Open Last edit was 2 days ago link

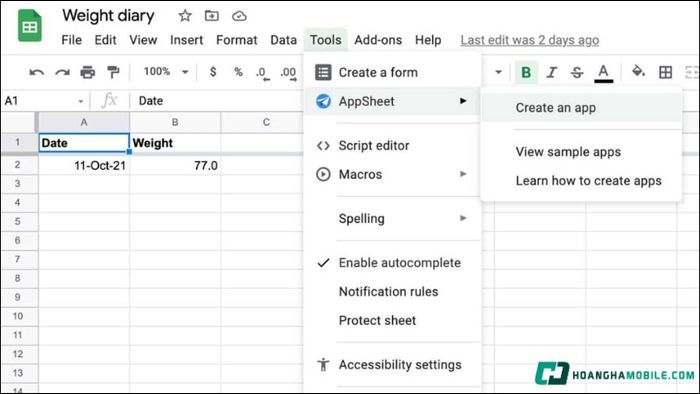click(529, 40)
